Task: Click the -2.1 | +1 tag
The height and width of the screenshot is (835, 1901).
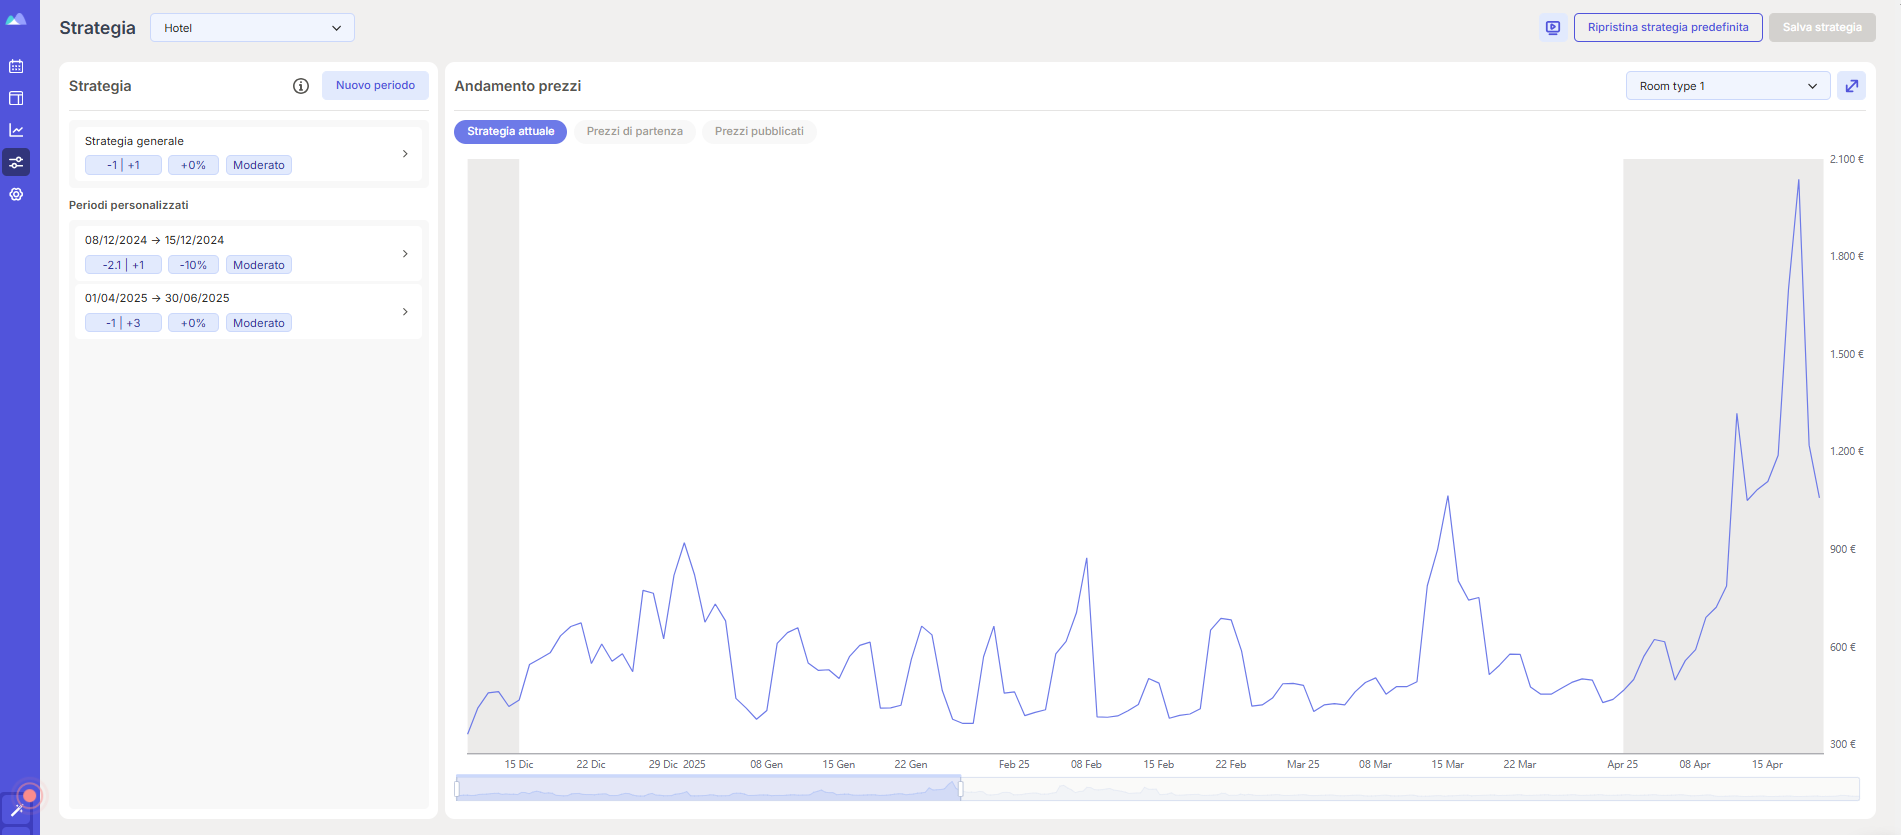Action: click(x=123, y=266)
